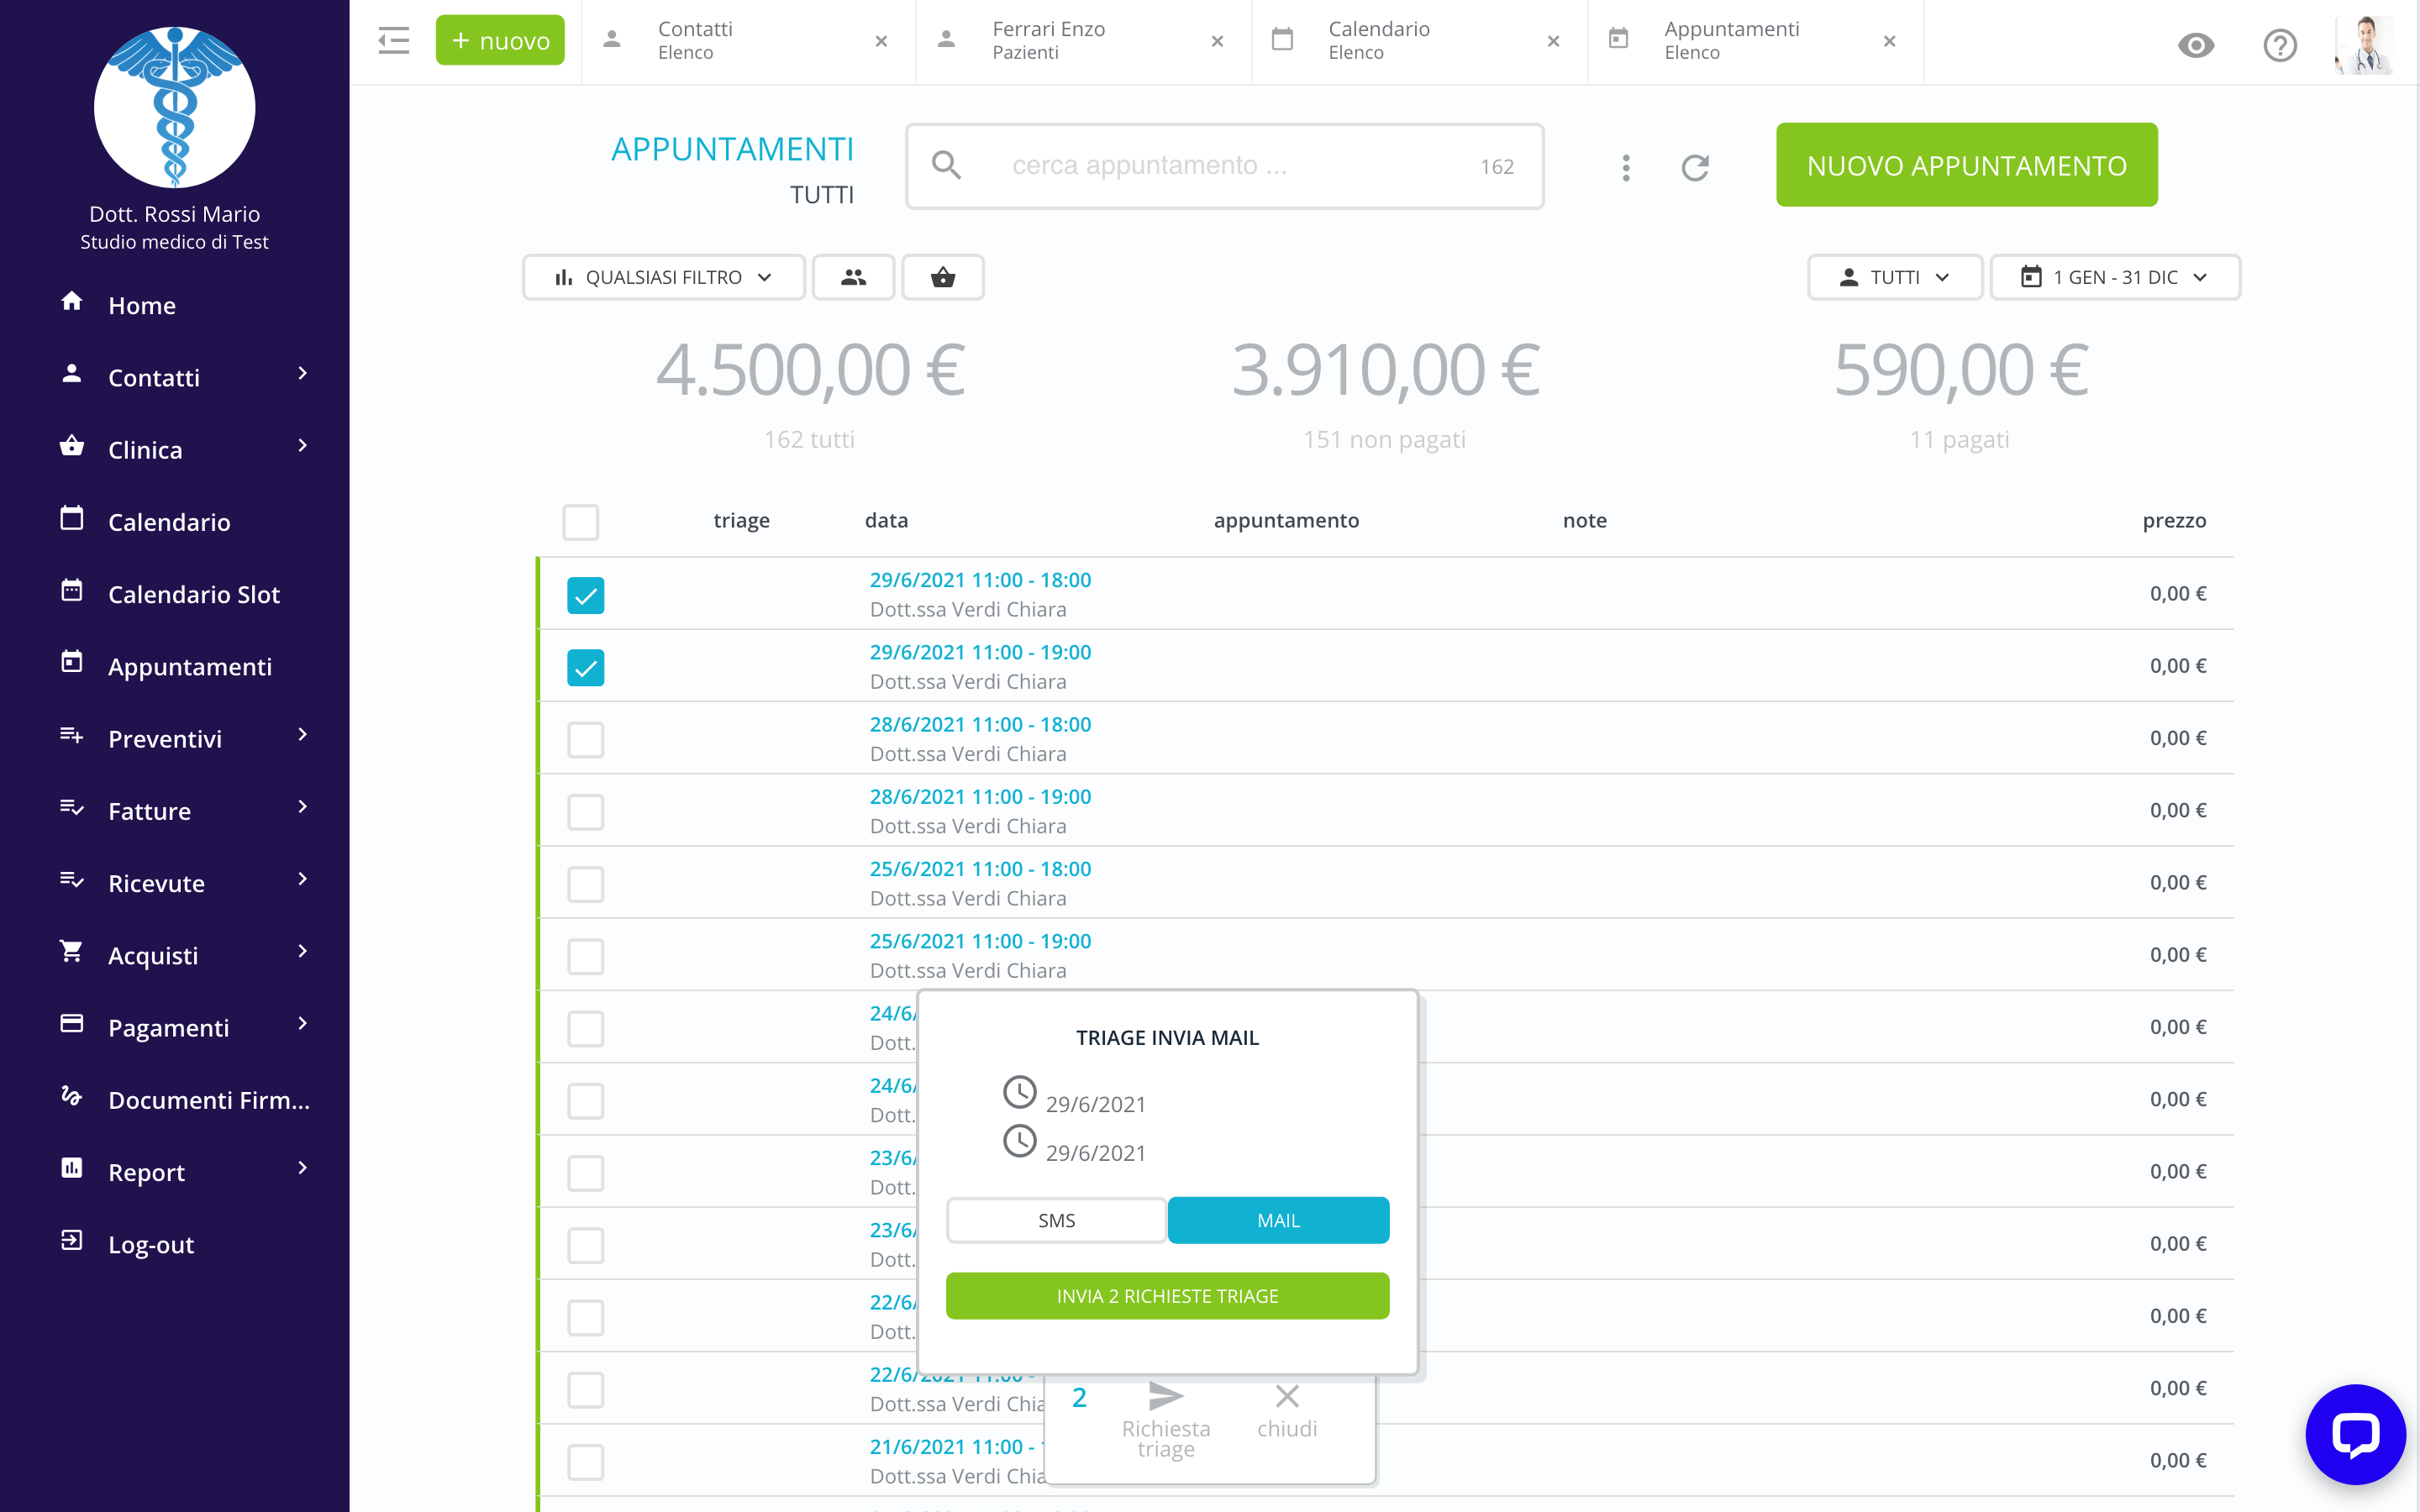The height and width of the screenshot is (1512, 2420).
Task: Click the Richiesta triage send icon
Action: (x=1166, y=1397)
